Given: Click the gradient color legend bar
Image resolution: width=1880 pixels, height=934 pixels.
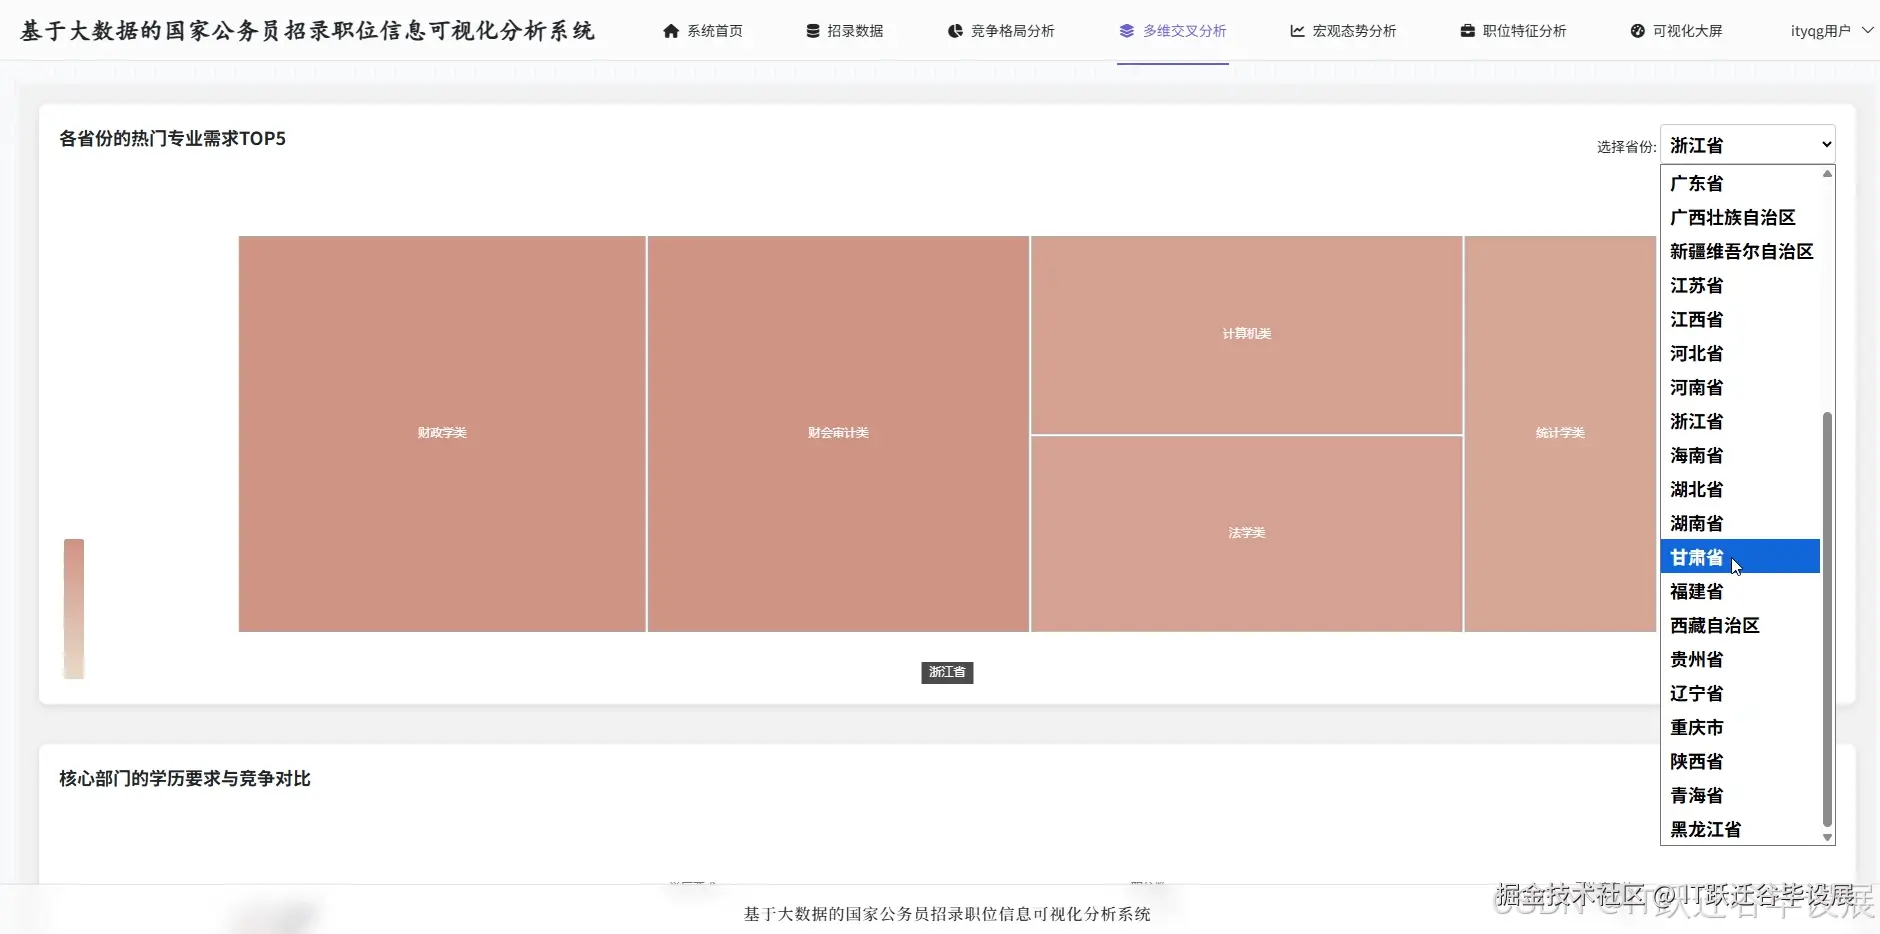Looking at the screenshot, I should pos(73,608).
